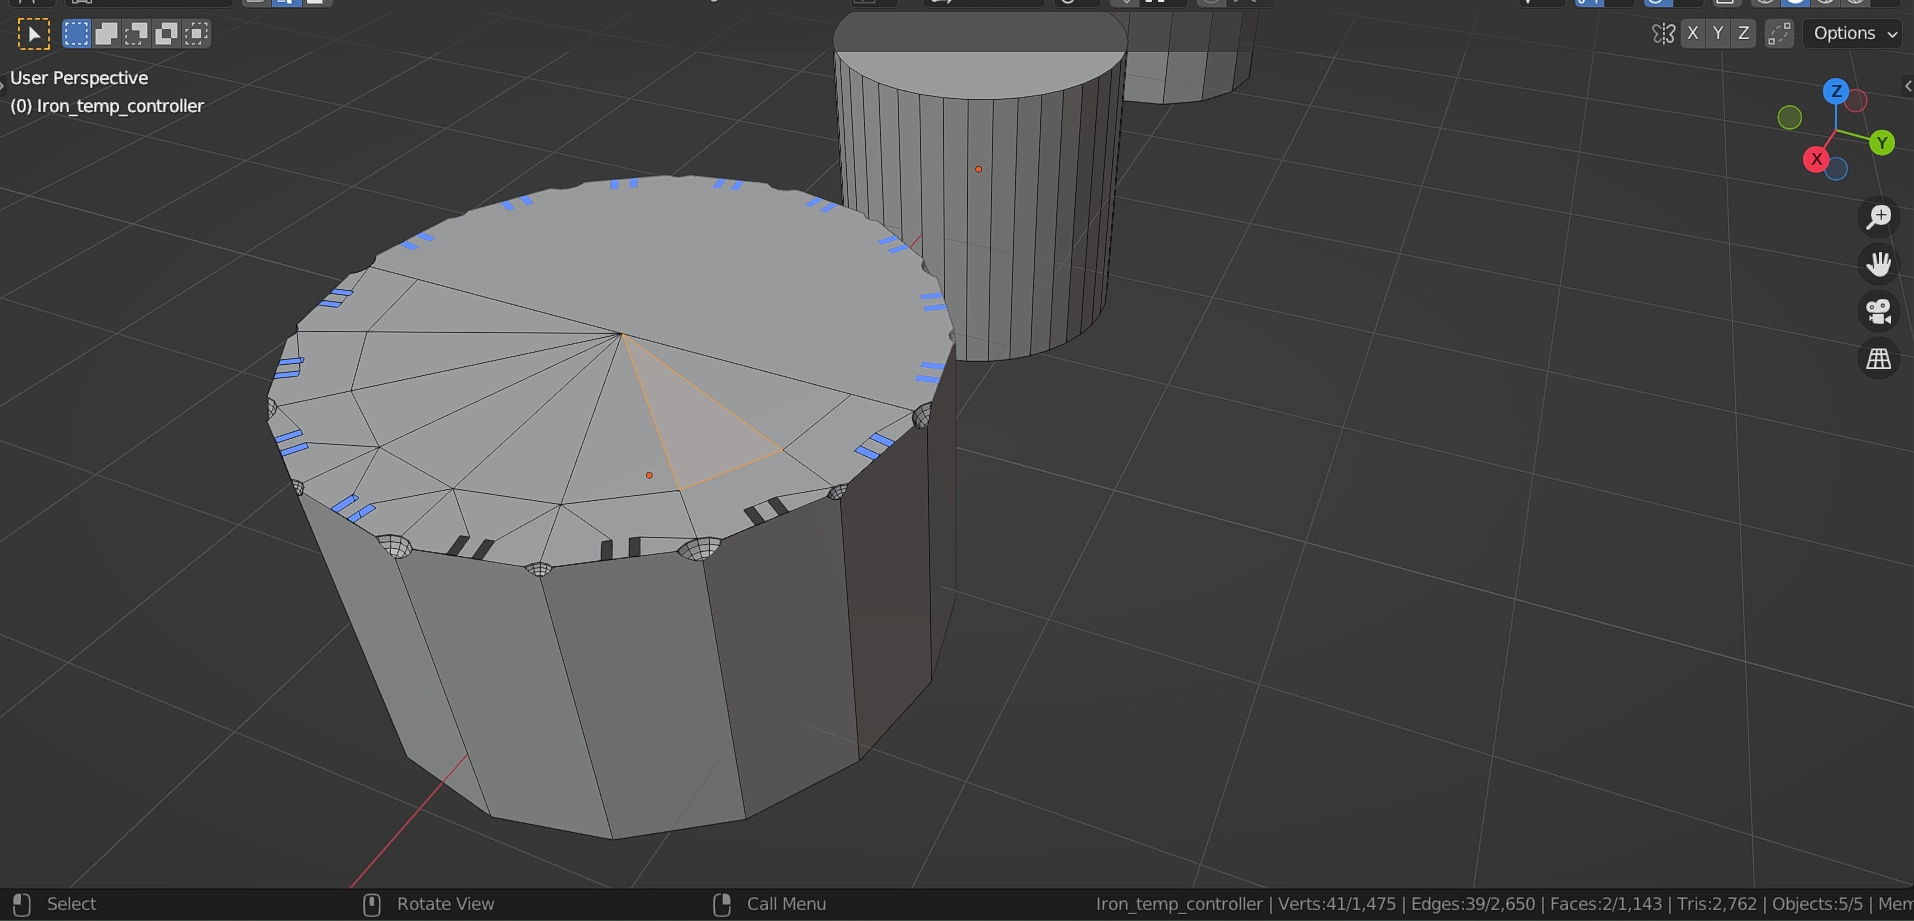Switch perspective/orthographic with grid icon
The image size is (1914, 921).
1879,359
